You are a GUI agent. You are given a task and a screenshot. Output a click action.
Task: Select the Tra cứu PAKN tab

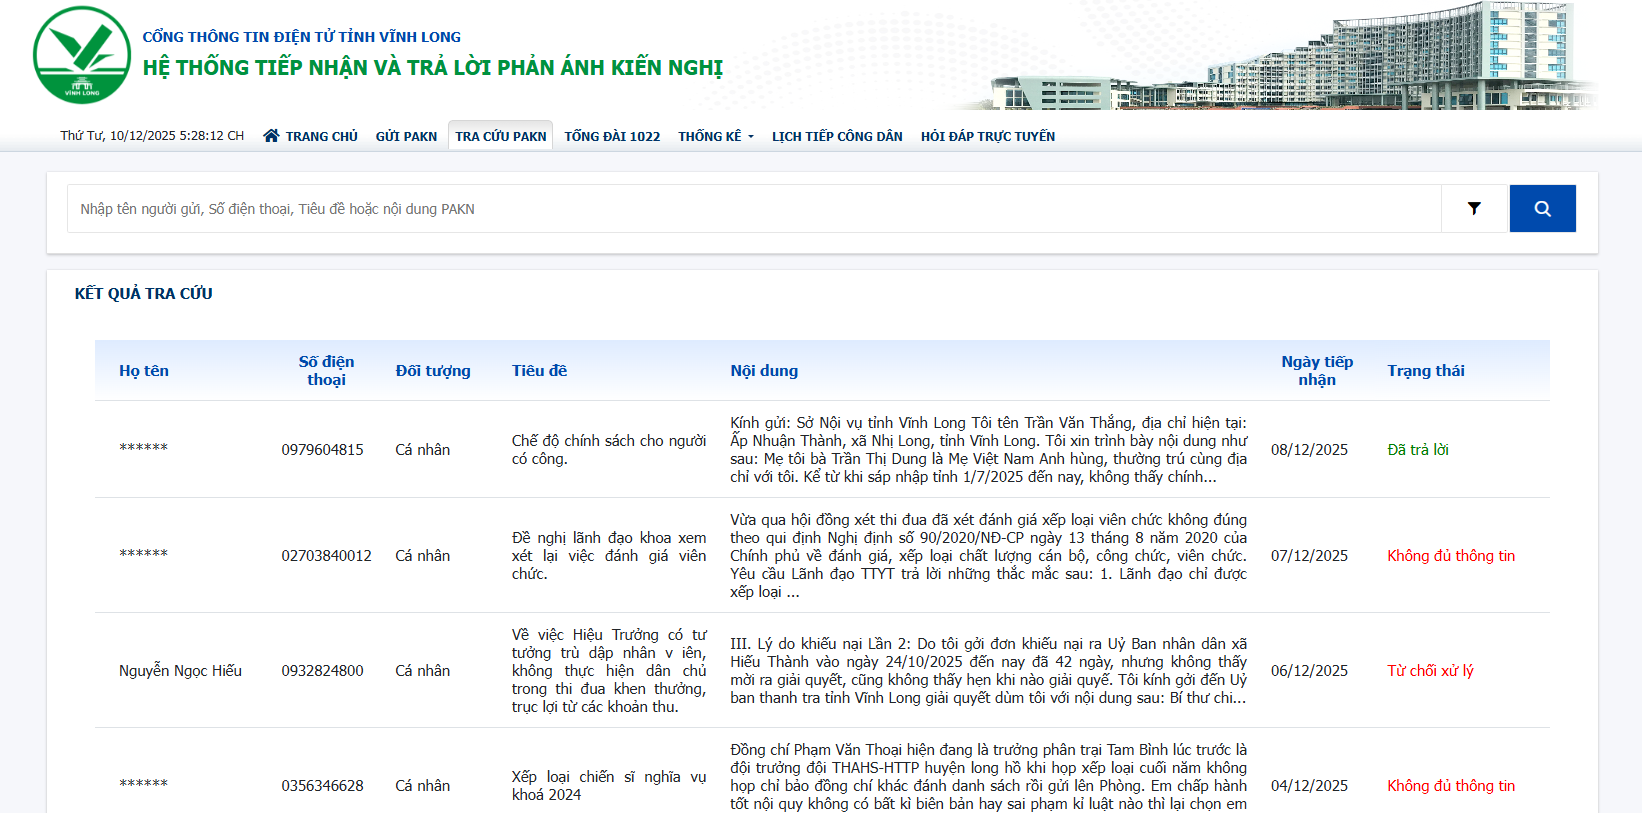[500, 136]
